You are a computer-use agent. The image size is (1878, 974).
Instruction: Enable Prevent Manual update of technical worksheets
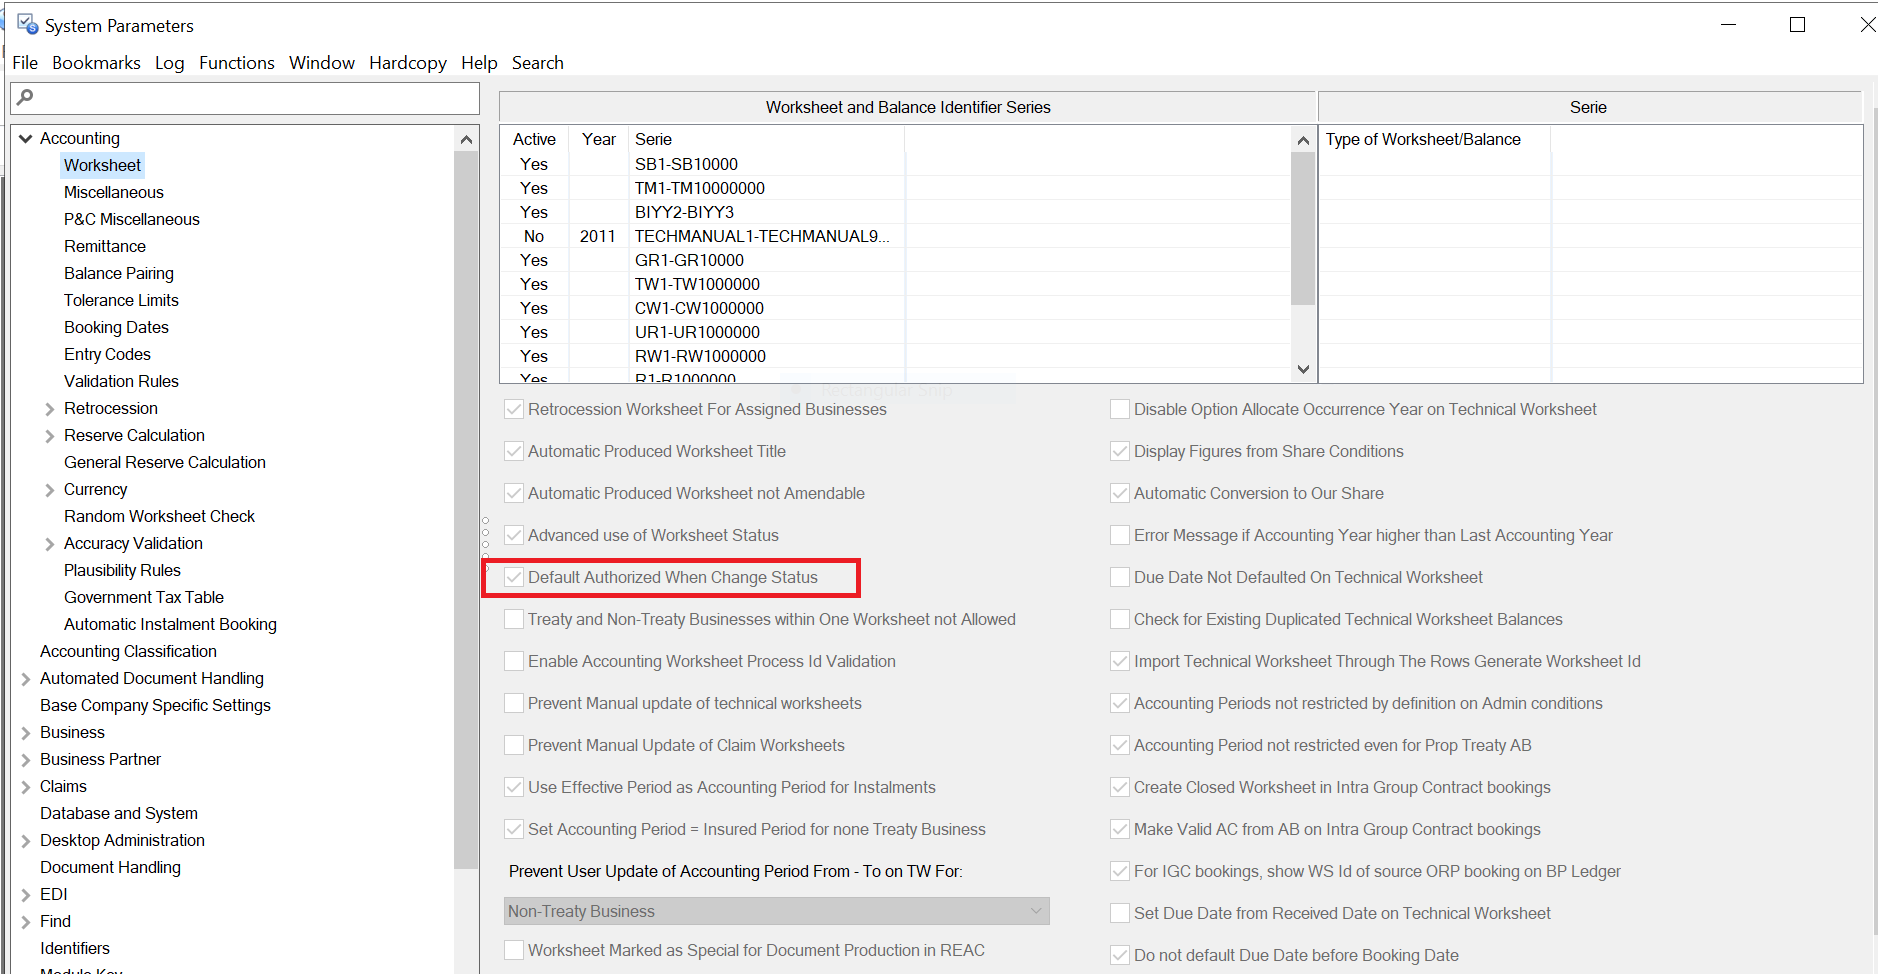(515, 703)
